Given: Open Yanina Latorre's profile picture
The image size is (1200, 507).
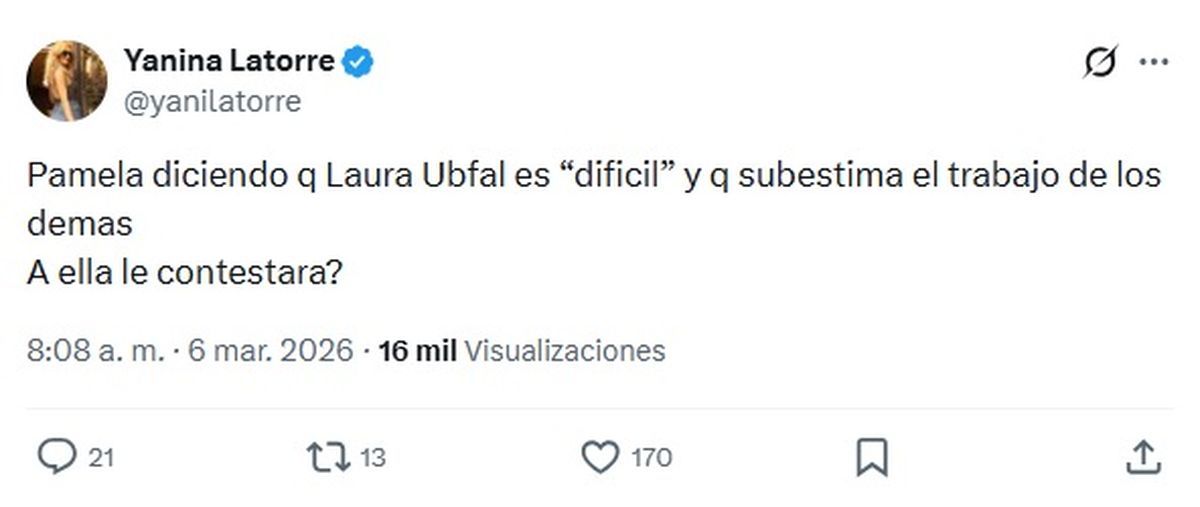Looking at the screenshot, I should pos(66,80).
